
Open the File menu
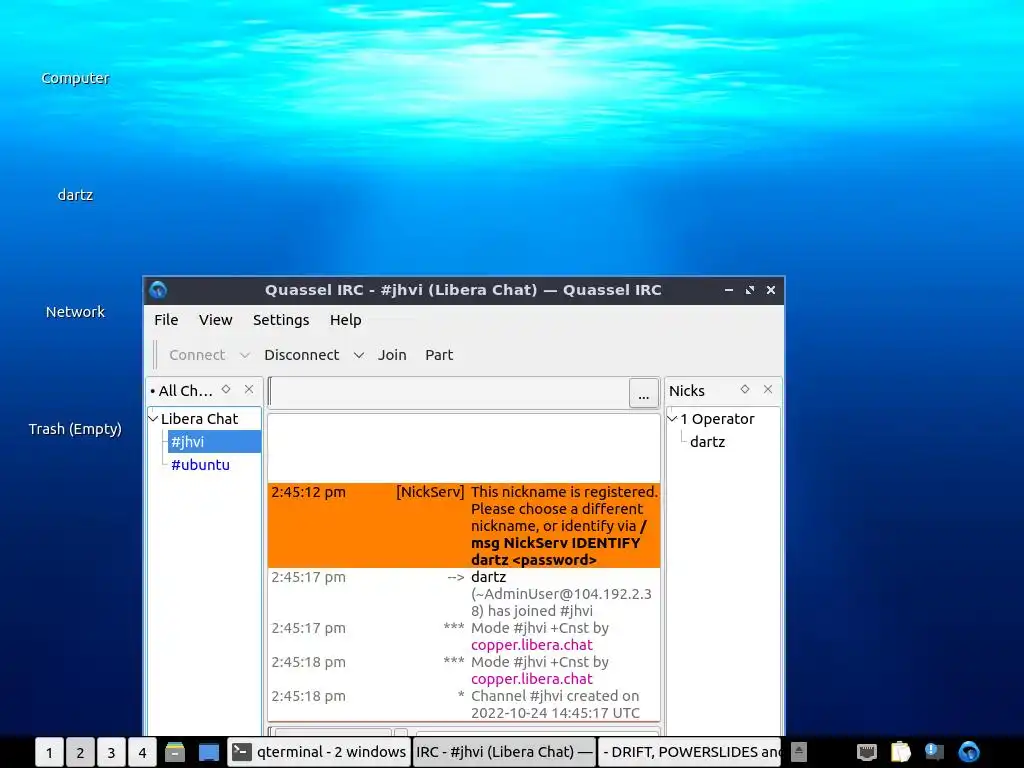(166, 320)
